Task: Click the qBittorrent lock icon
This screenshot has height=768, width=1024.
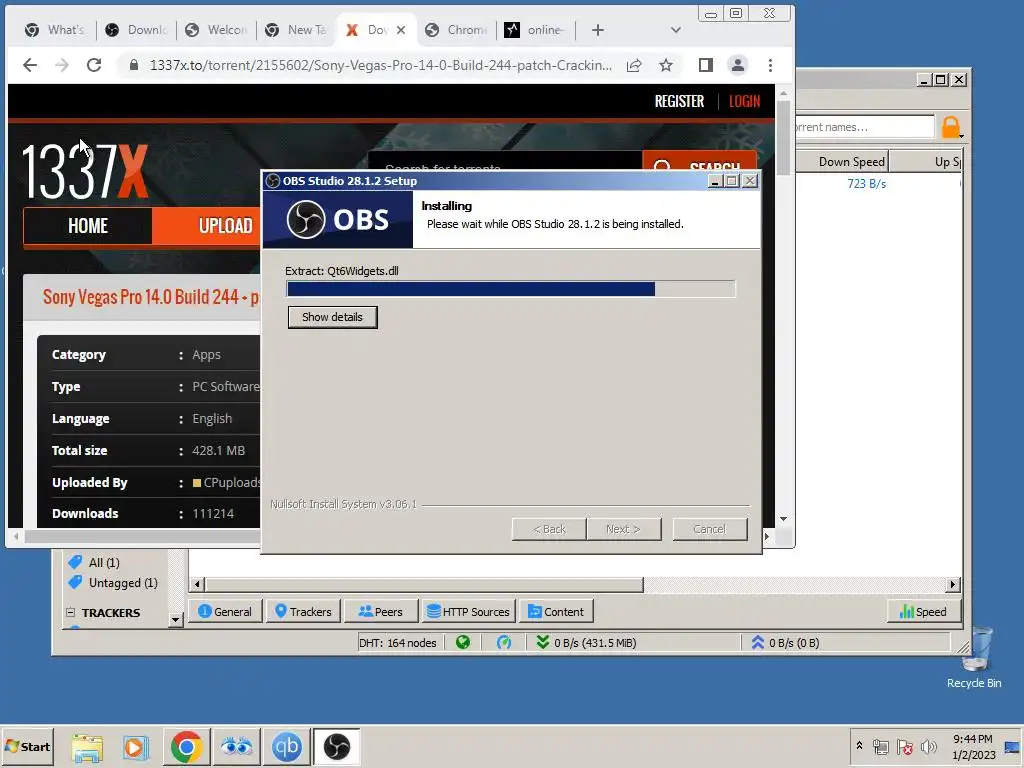Action: tap(951, 127)
